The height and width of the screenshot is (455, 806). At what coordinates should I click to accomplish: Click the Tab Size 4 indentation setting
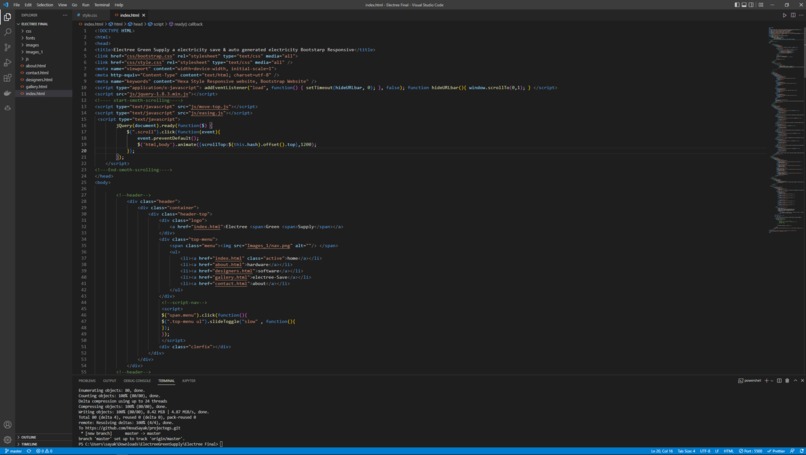[x=686, y=451]
